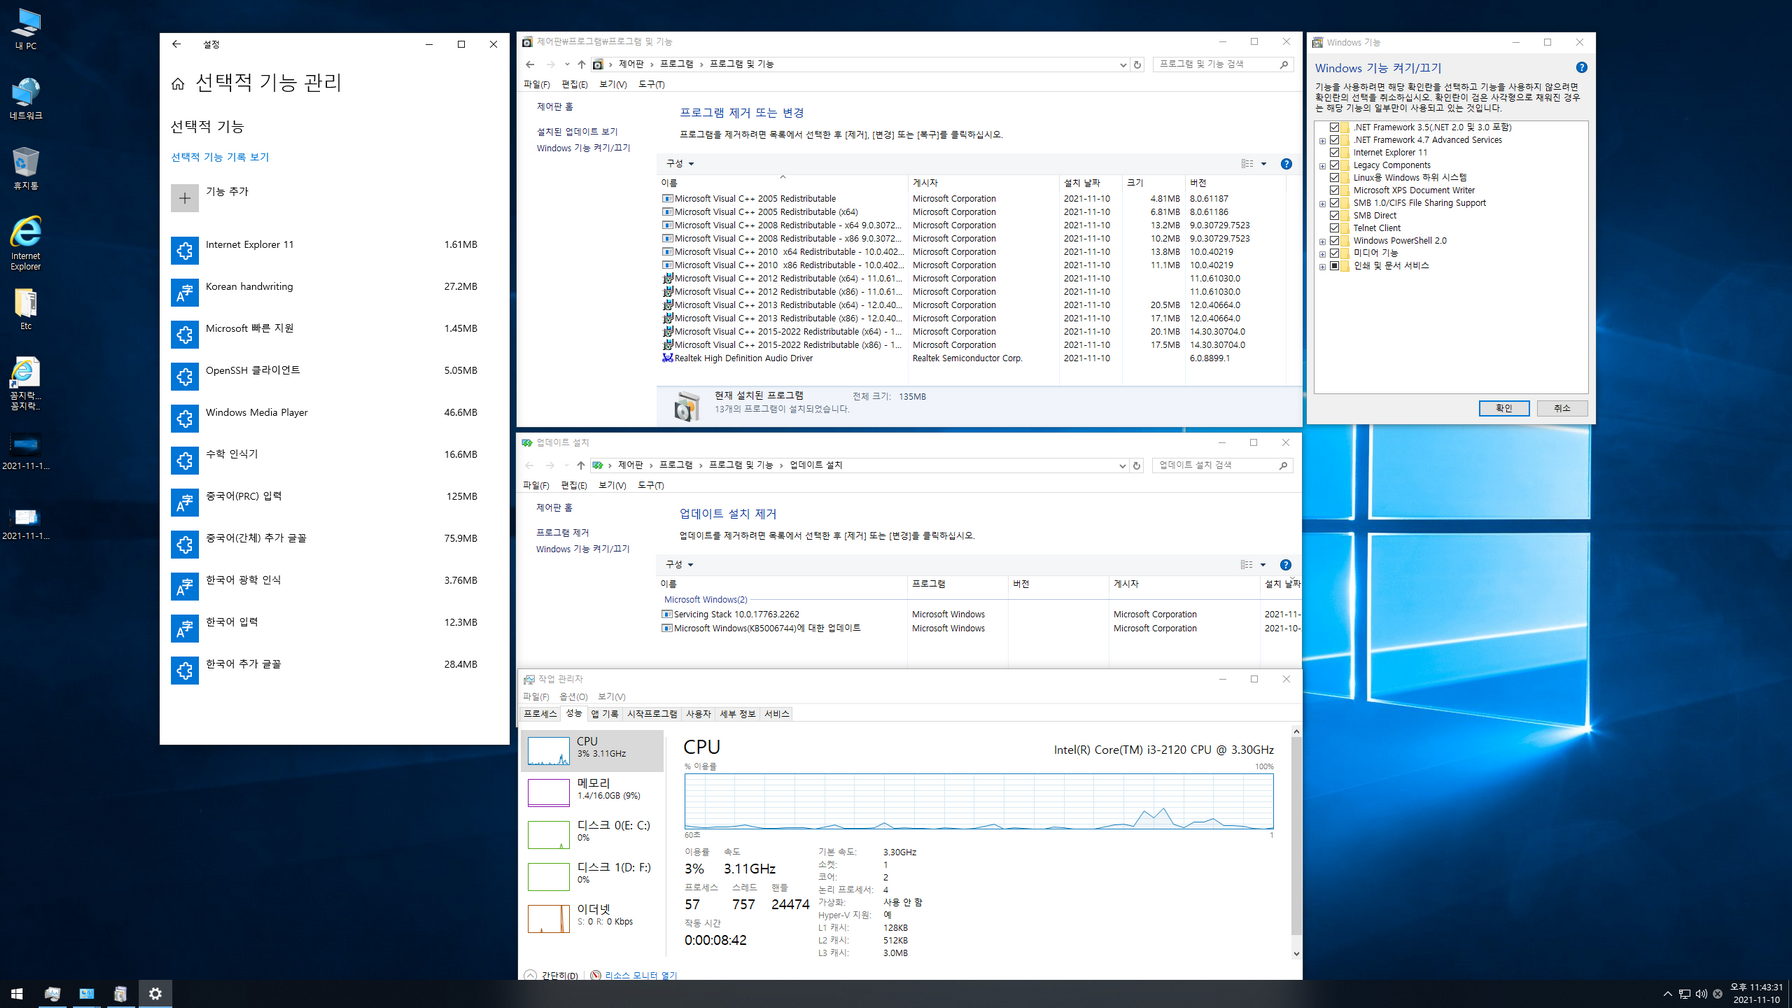Select the Servicing Stack 10.0.17763.2262 update row
The image size is (1792, 1008).
980,615
